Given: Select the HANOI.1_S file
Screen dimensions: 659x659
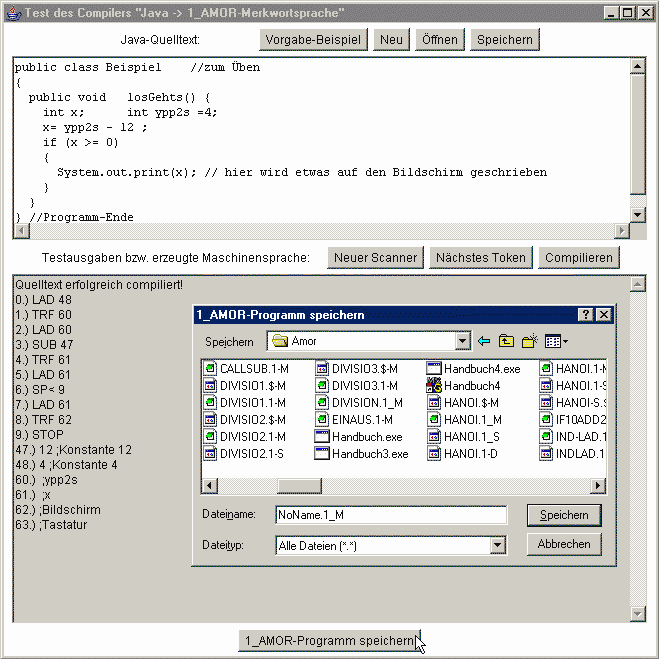Looking at the screenshot, I should click(472, 437).
